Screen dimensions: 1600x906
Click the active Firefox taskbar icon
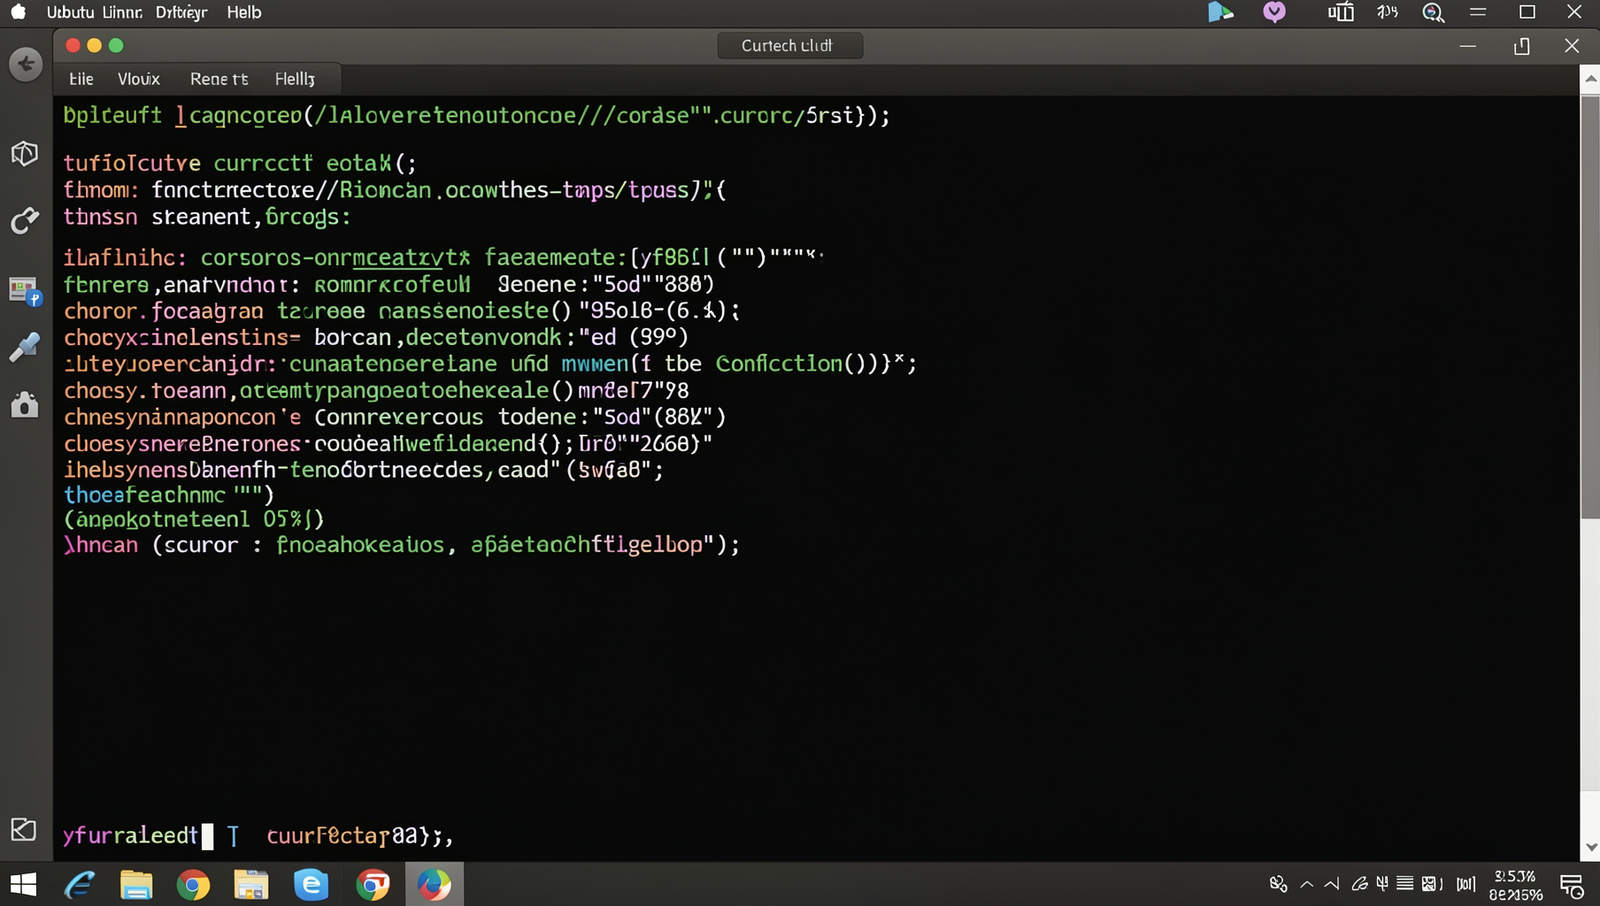pos(434,885)
